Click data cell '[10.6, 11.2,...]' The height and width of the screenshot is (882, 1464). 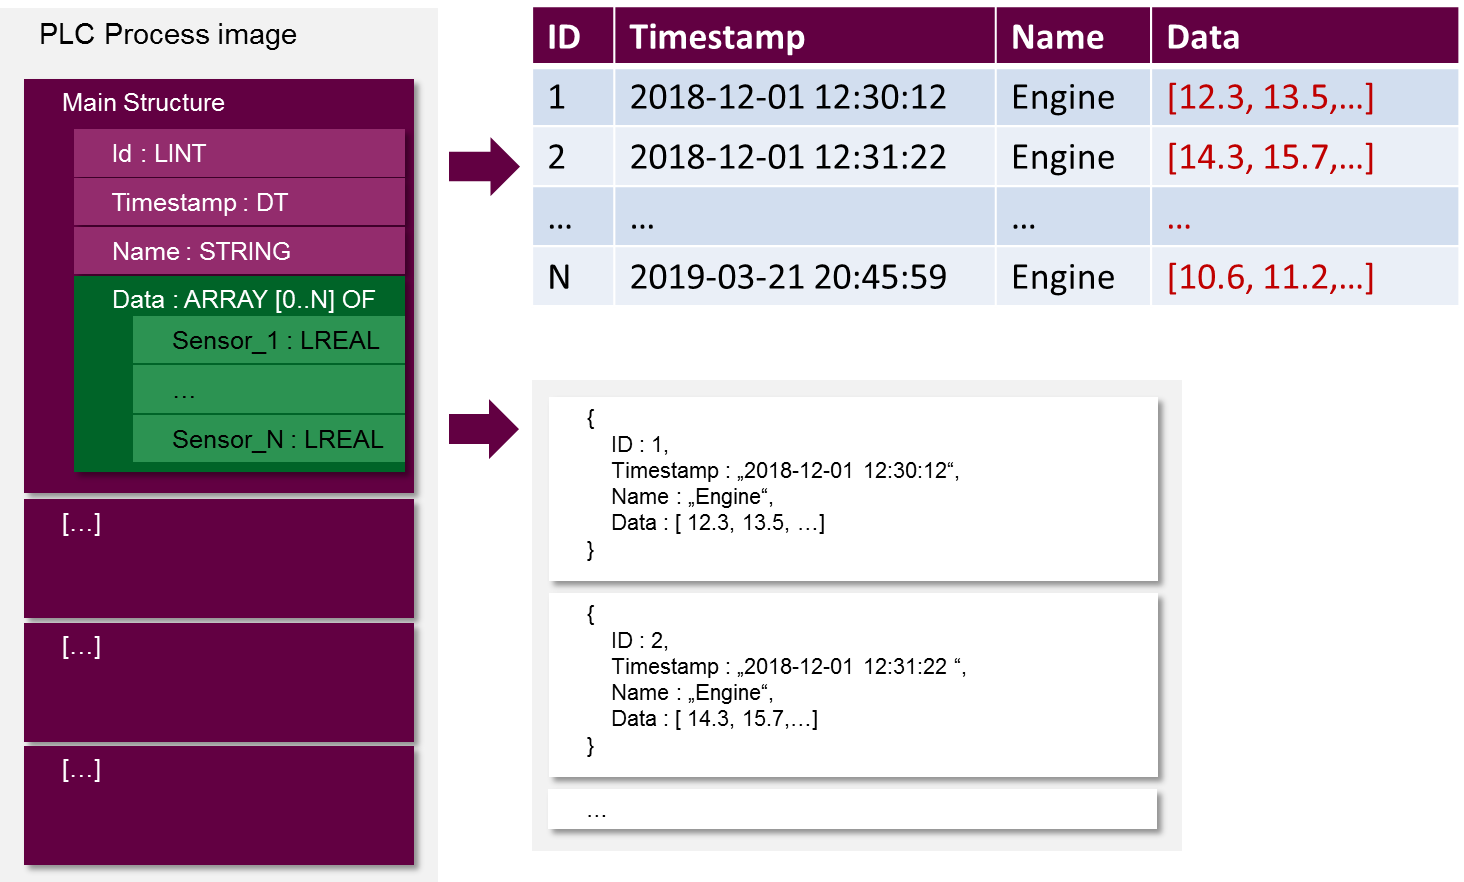1305,276
